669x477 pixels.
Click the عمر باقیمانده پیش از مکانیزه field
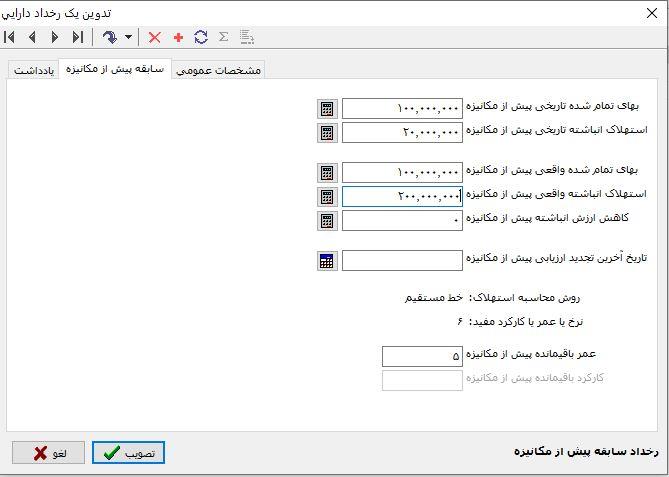pyautogui.click(x=422, y=356)
